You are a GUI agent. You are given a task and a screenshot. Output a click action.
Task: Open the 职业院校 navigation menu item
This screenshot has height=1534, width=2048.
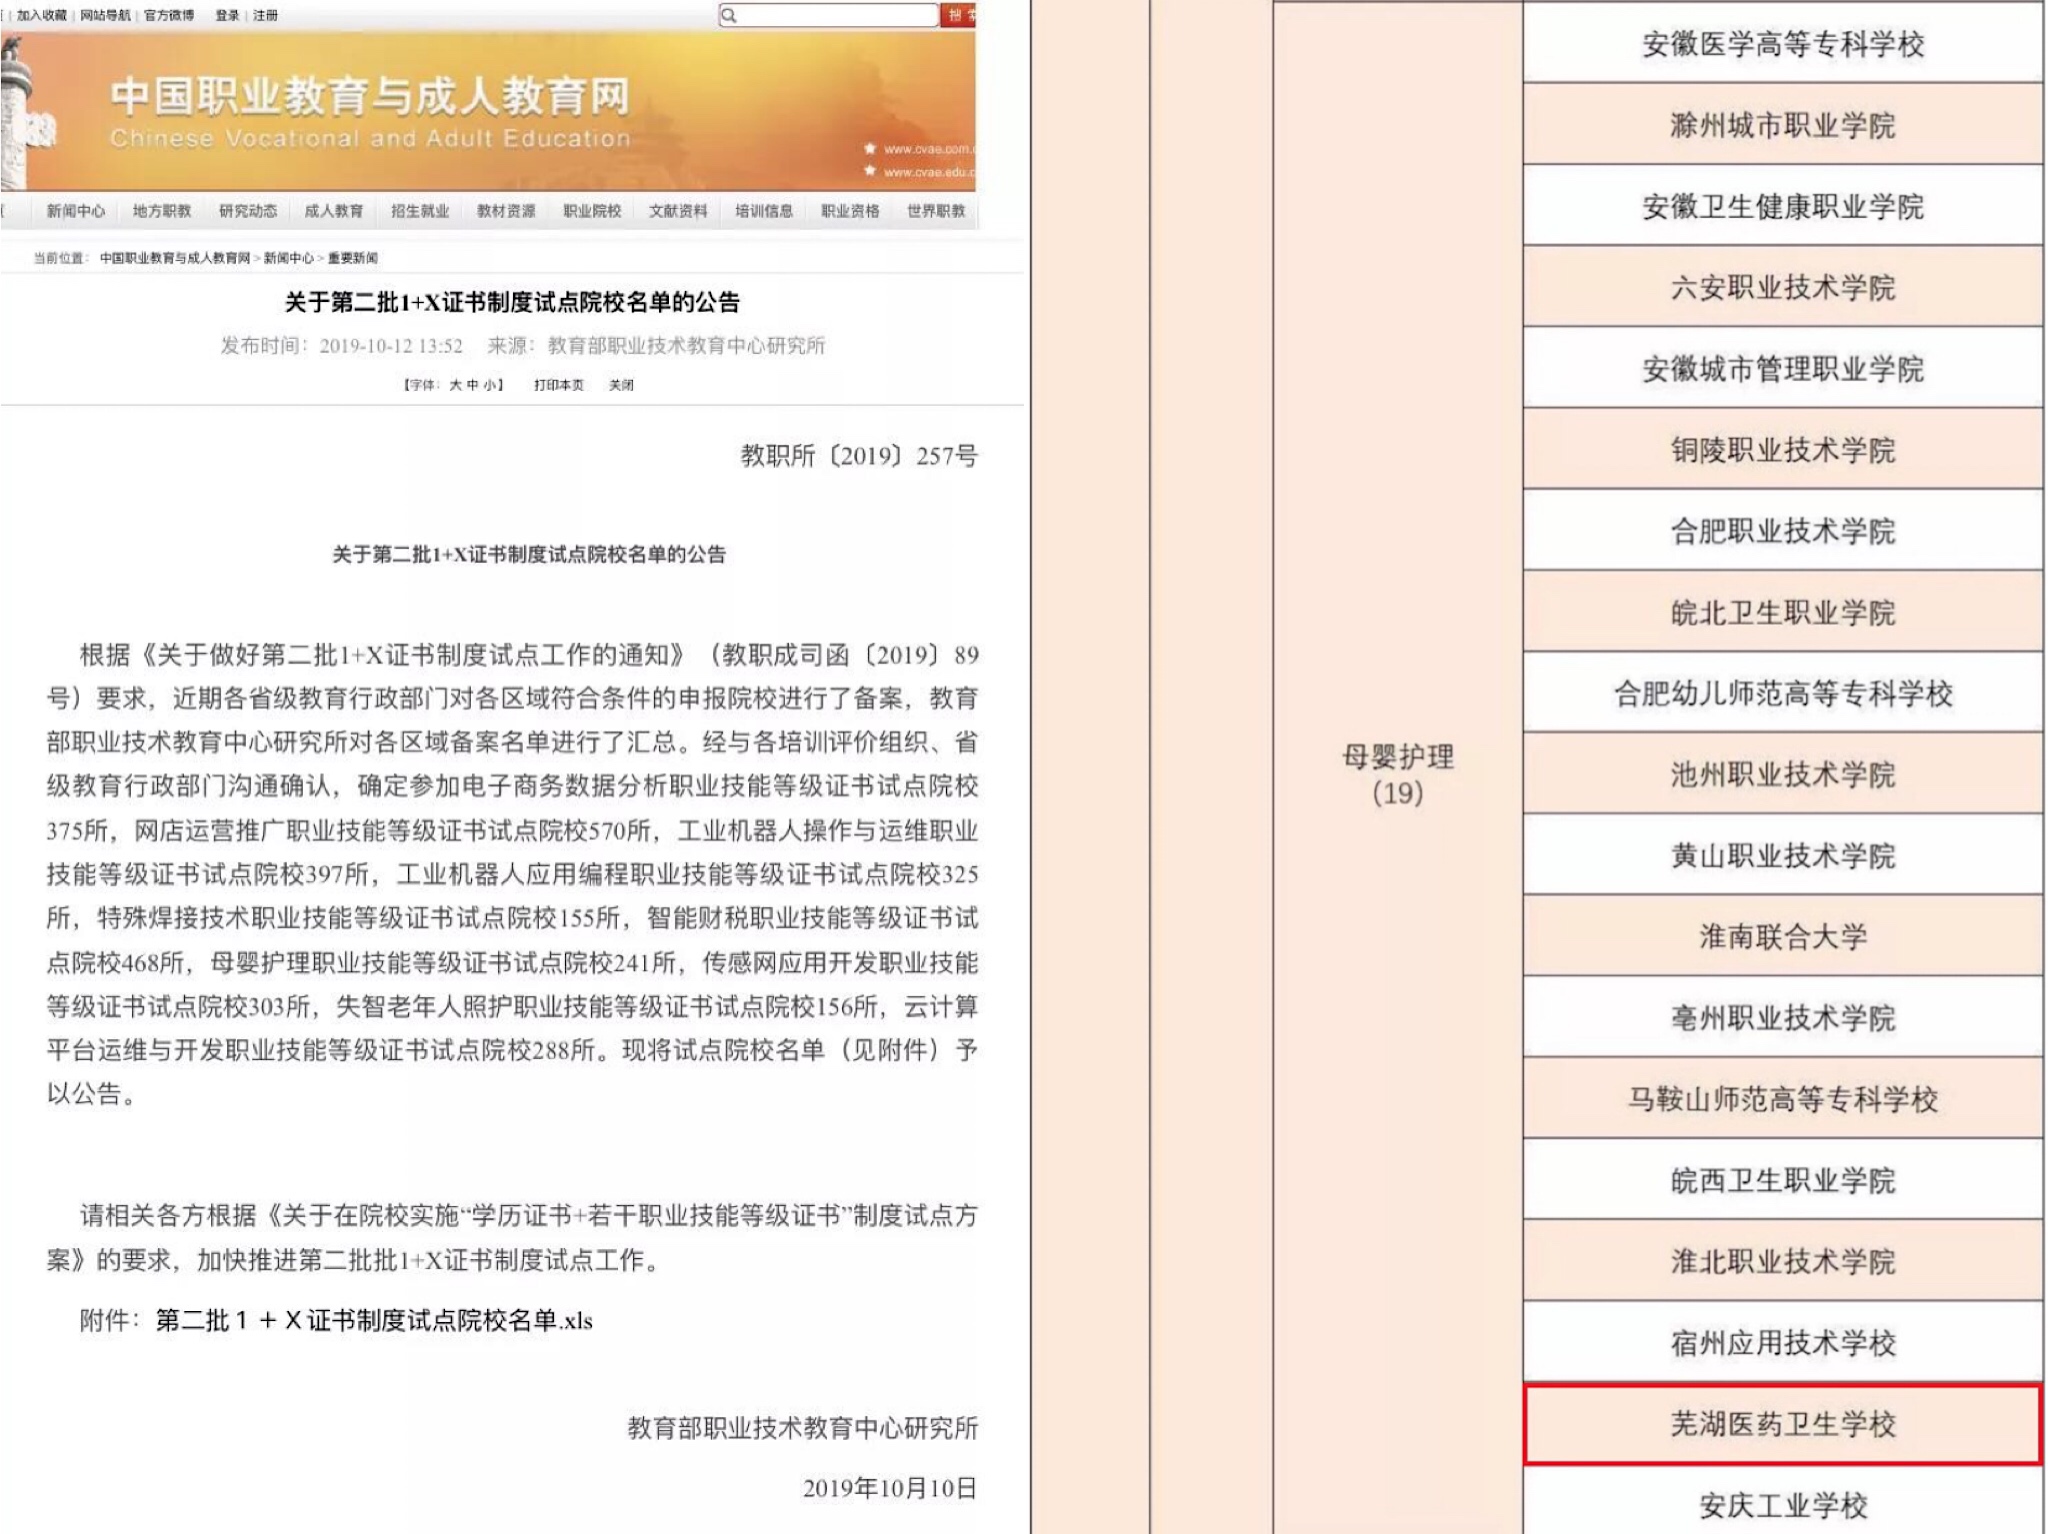(592, 211)
